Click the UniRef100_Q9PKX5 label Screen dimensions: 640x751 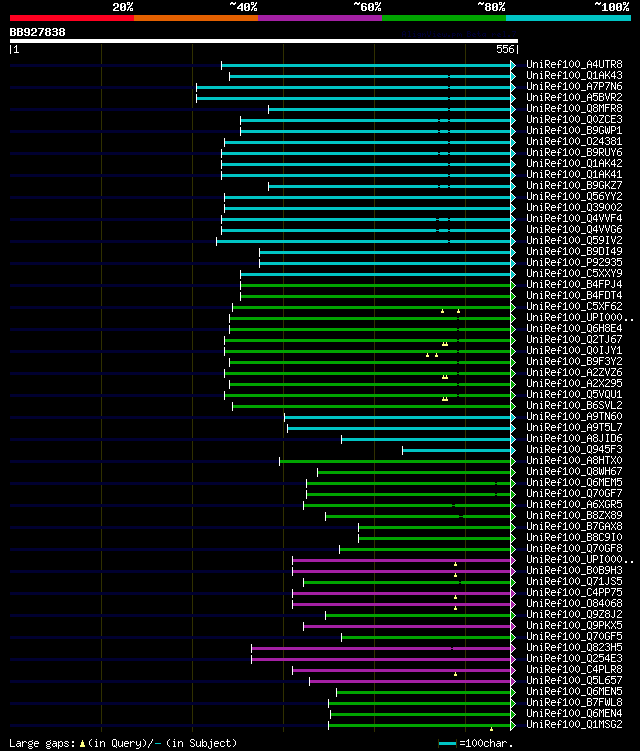click(x=574, y=626)
